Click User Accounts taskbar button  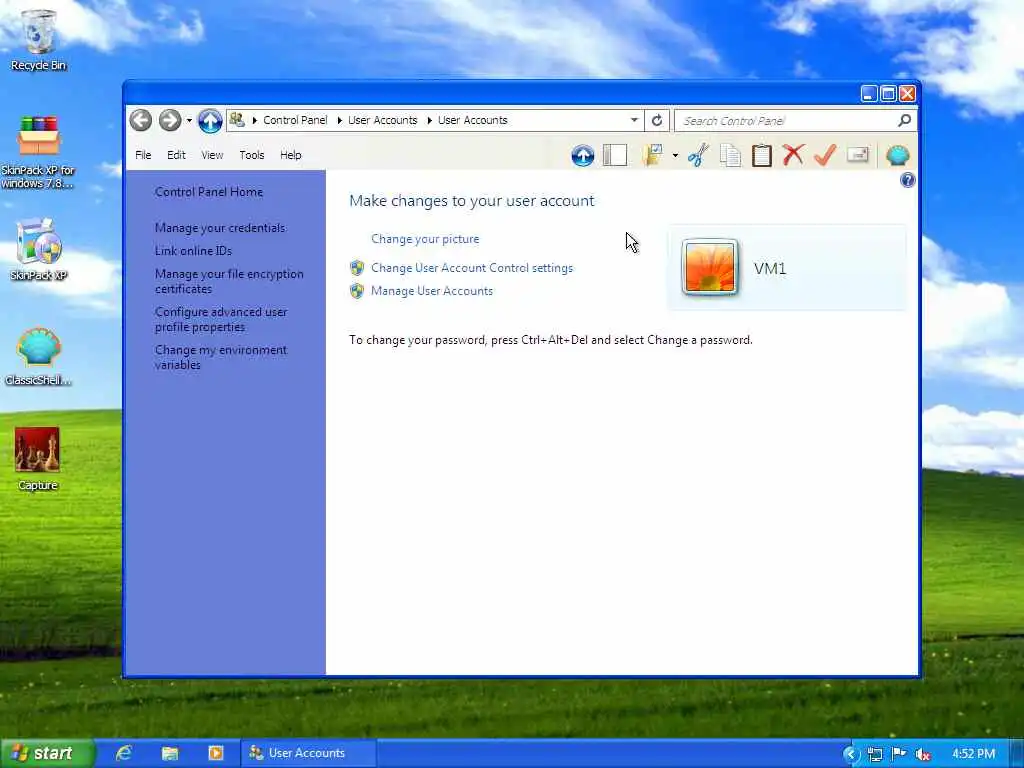[x=308, y=753]
